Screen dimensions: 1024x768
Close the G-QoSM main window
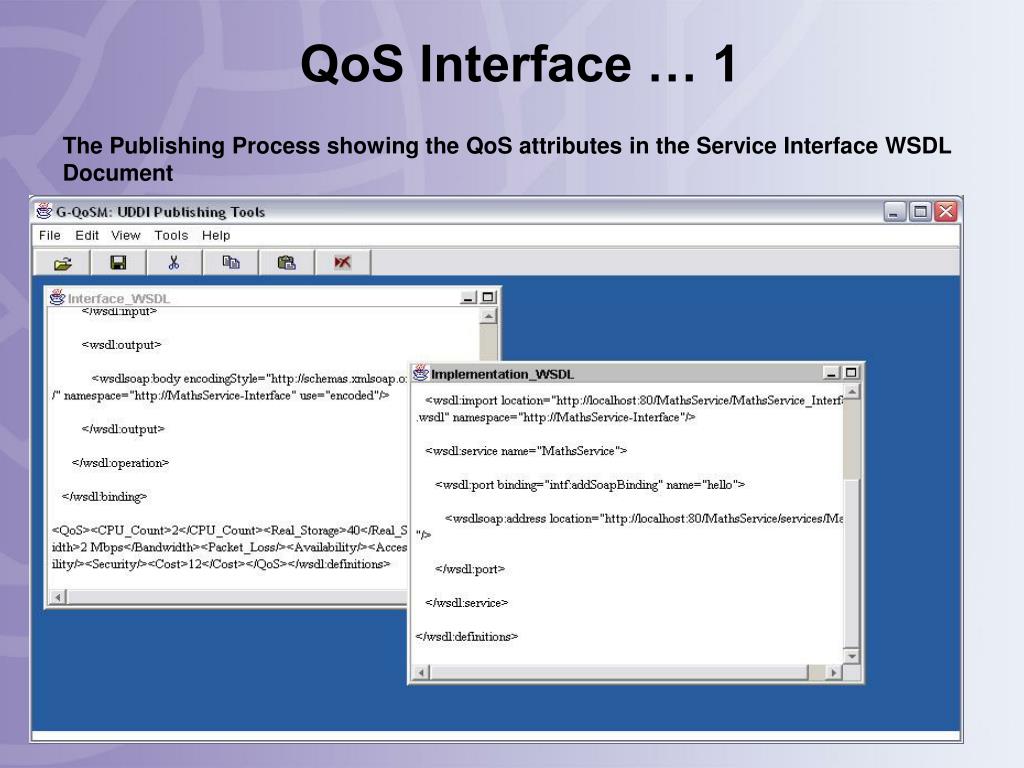[x=946, y=212]
